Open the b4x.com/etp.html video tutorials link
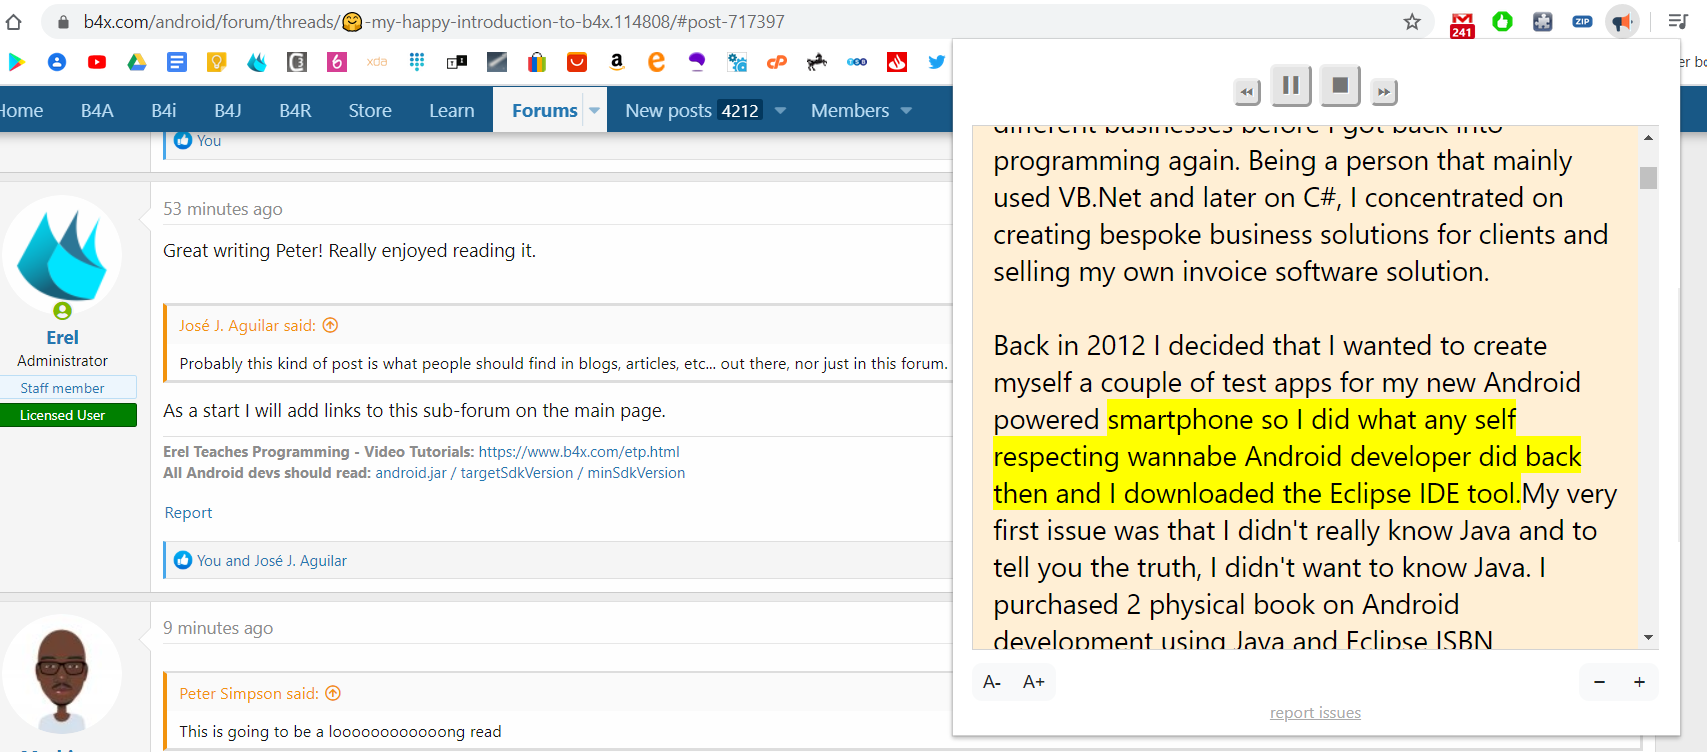The height and width of the screenshot is (752, 1707). 579,452
